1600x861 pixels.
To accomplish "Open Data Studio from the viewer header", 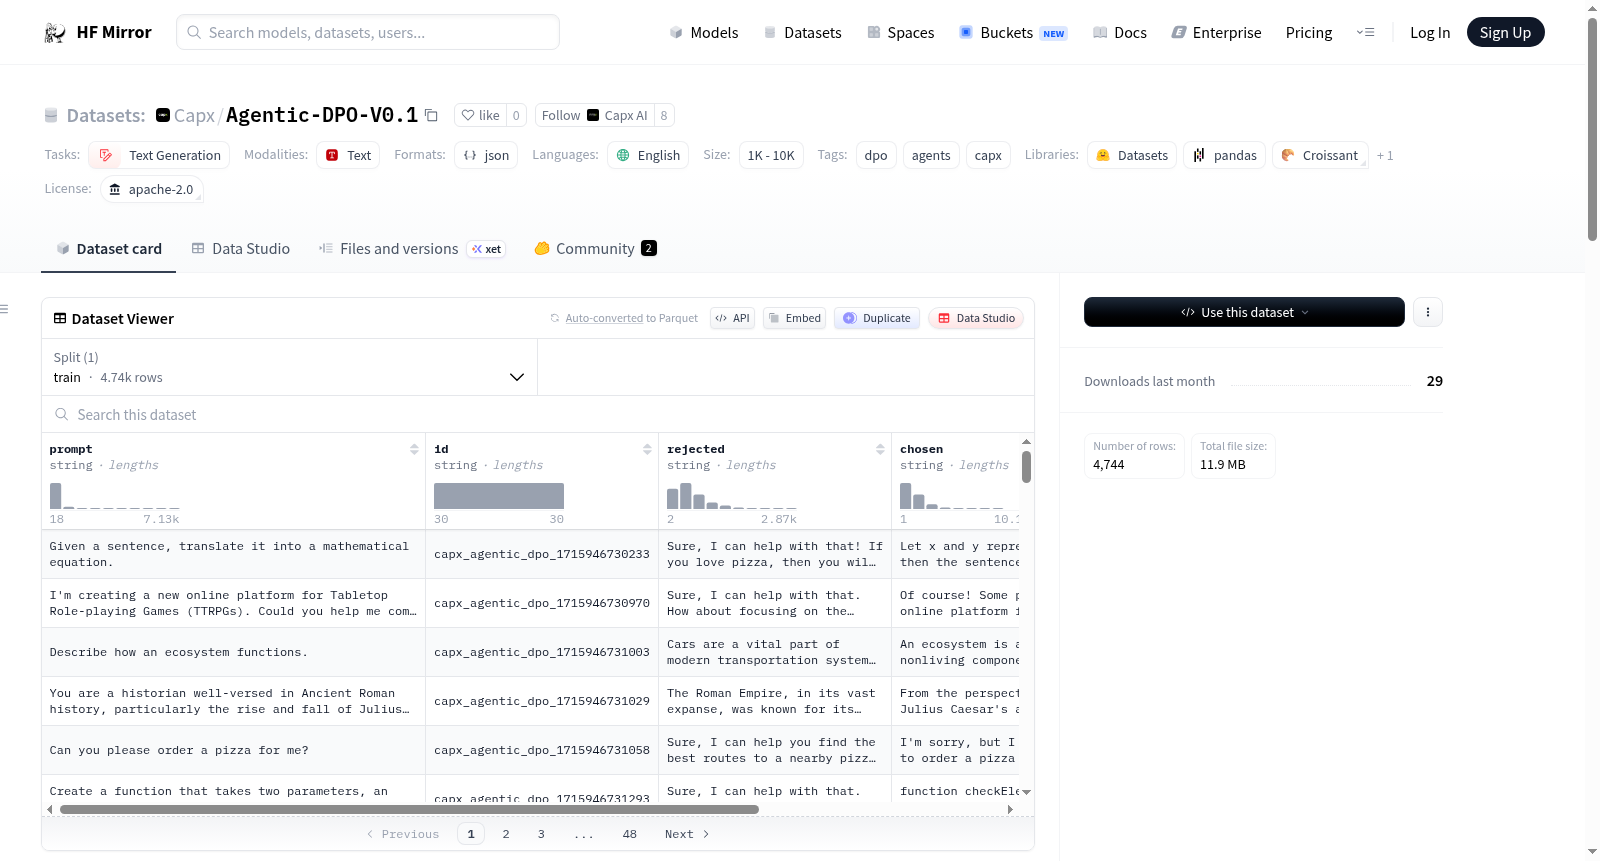I will (976, 318).
